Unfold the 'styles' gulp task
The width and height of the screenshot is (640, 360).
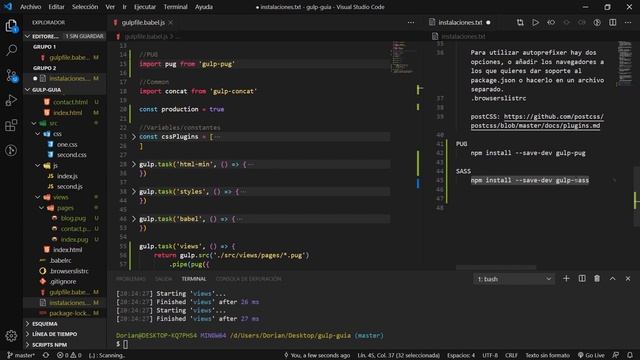[x=133, y=191]
